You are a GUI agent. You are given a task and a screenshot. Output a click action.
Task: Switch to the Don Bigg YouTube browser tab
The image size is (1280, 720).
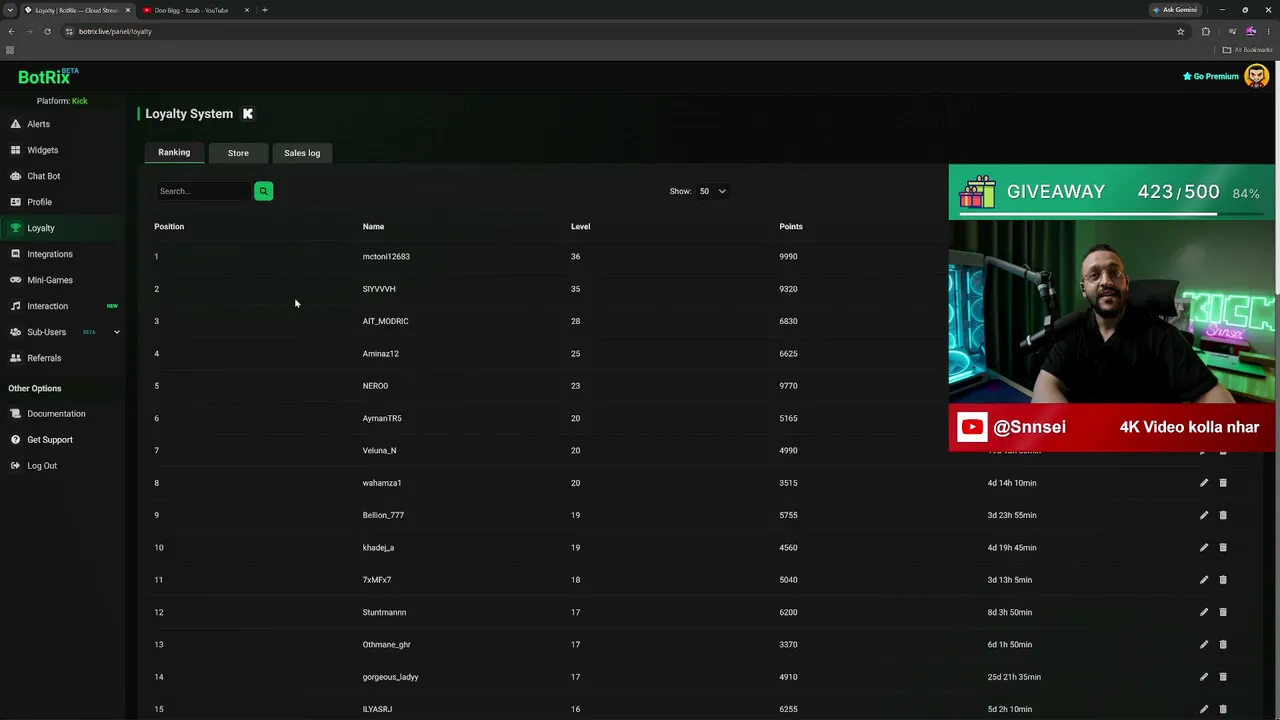tap(191, 10)
